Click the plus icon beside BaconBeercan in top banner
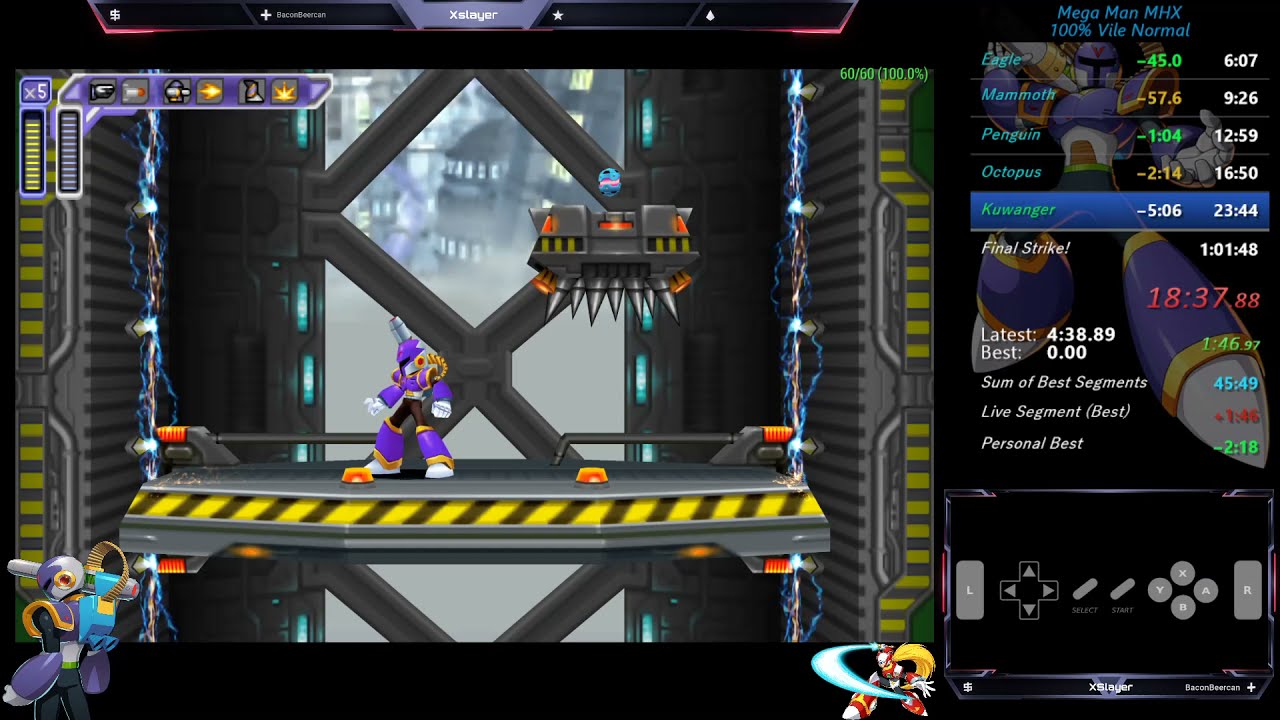The width and height of the screenshot is (1280, 720). coord(265,15)
